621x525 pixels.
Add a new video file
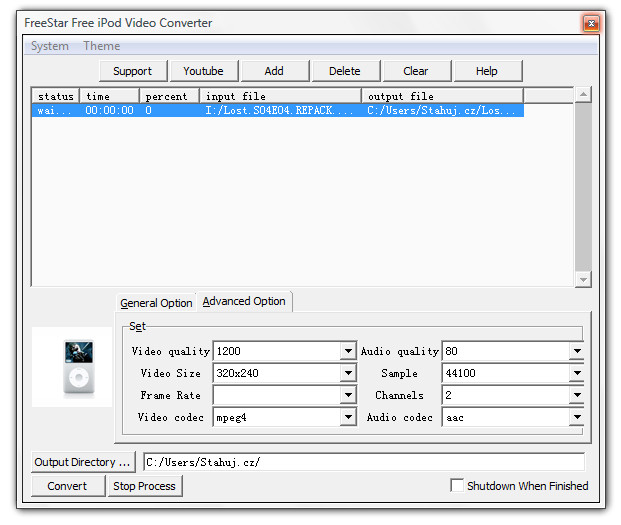click(274, 71)
